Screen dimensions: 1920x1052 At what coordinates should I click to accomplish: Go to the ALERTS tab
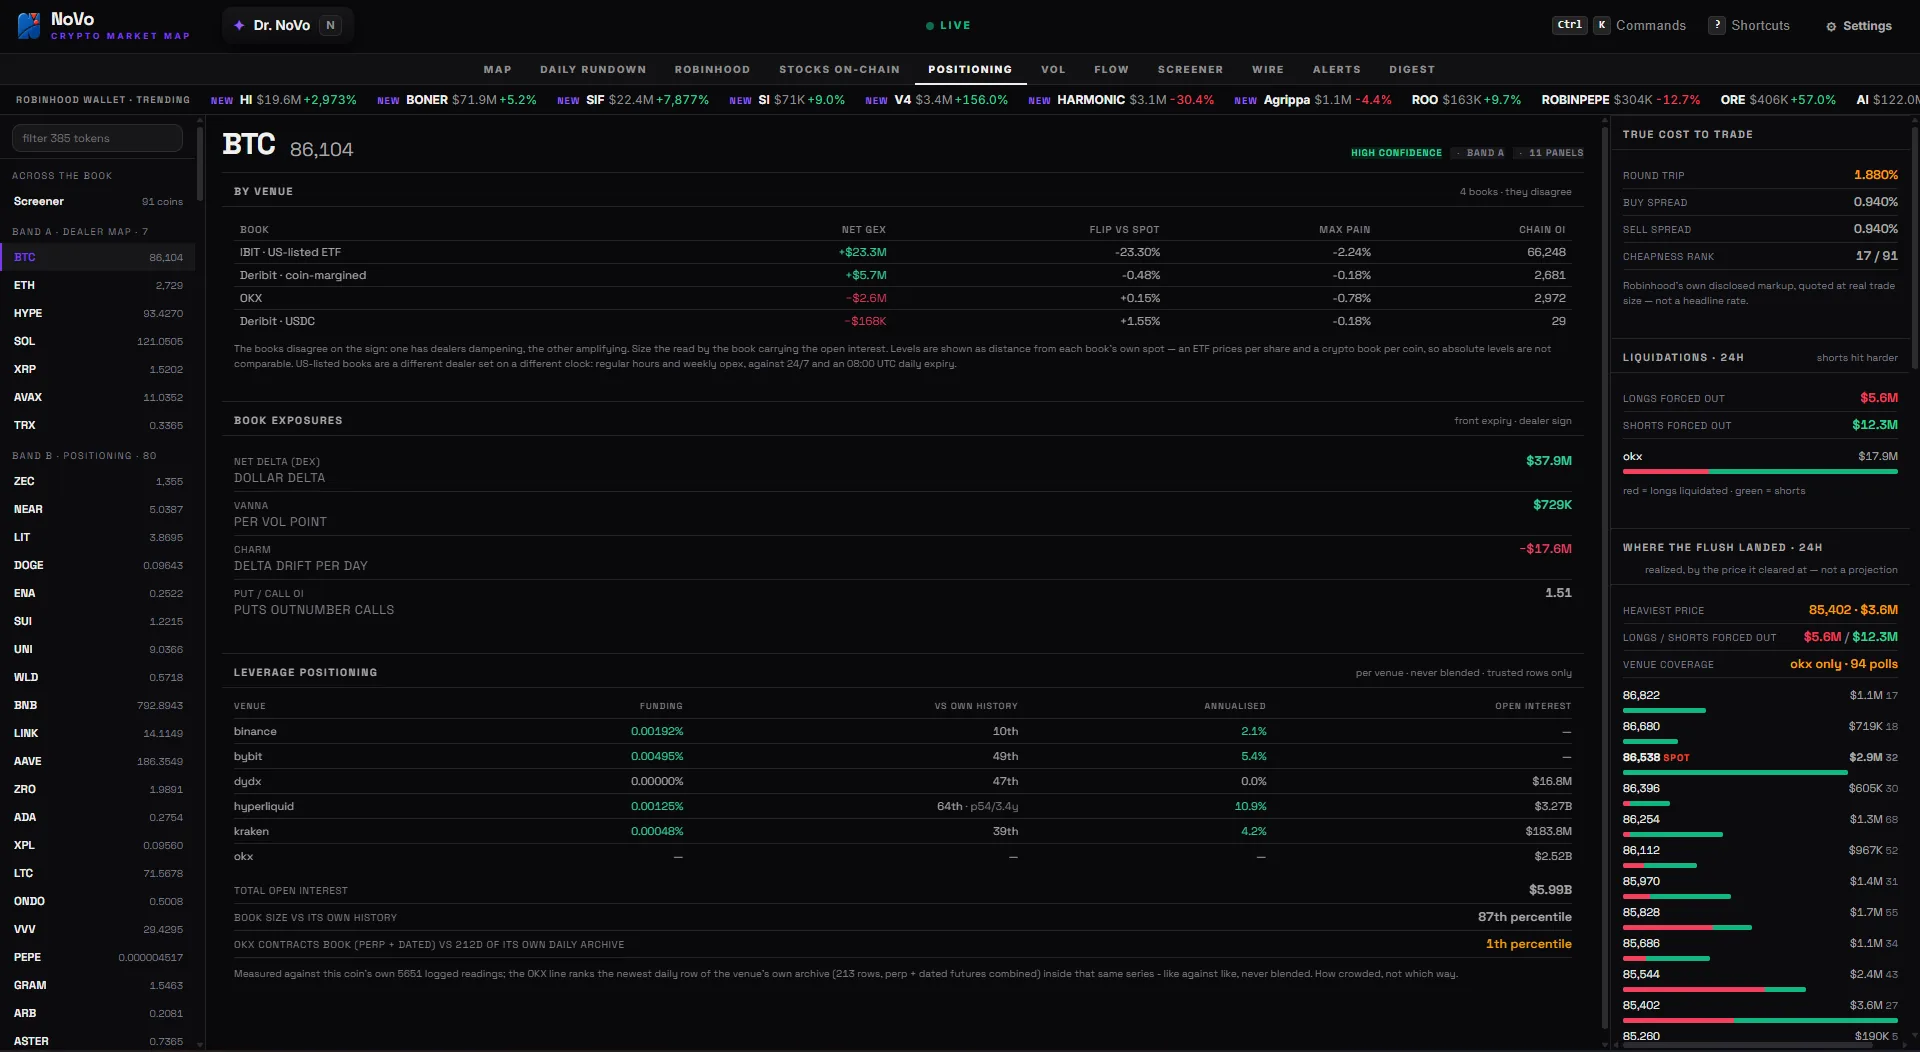click(x=1336, y=69)
